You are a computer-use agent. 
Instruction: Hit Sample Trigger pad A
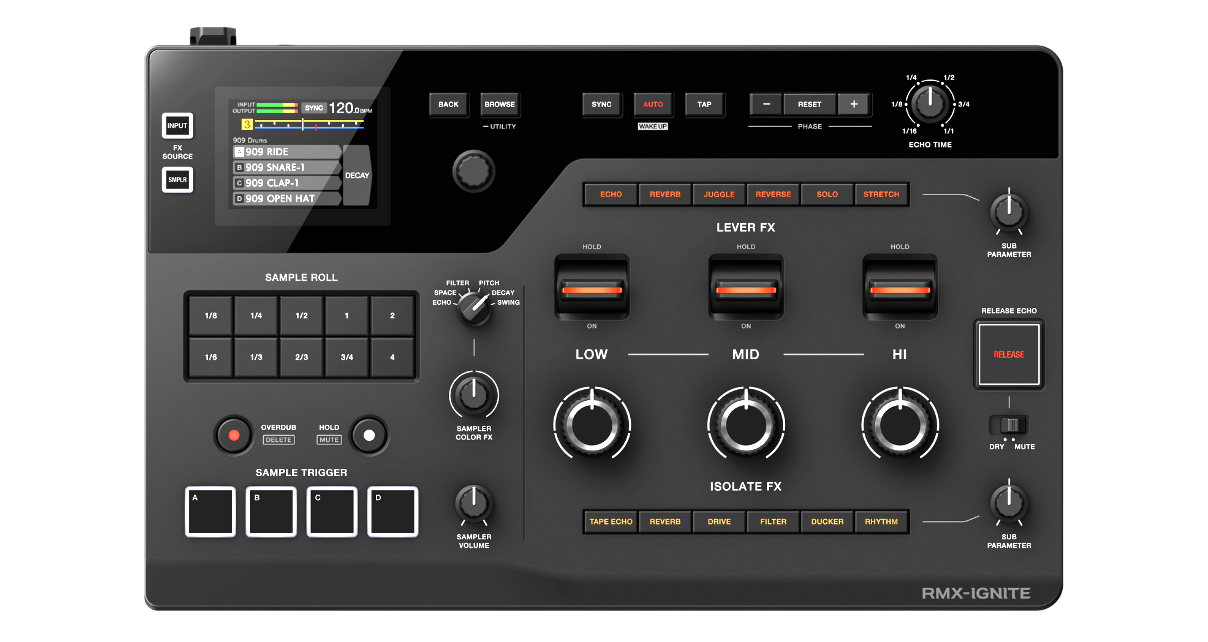210,511
